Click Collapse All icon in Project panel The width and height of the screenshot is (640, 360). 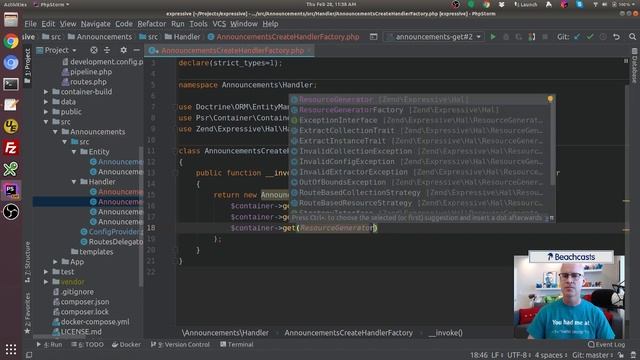click(x=107, y=50)
